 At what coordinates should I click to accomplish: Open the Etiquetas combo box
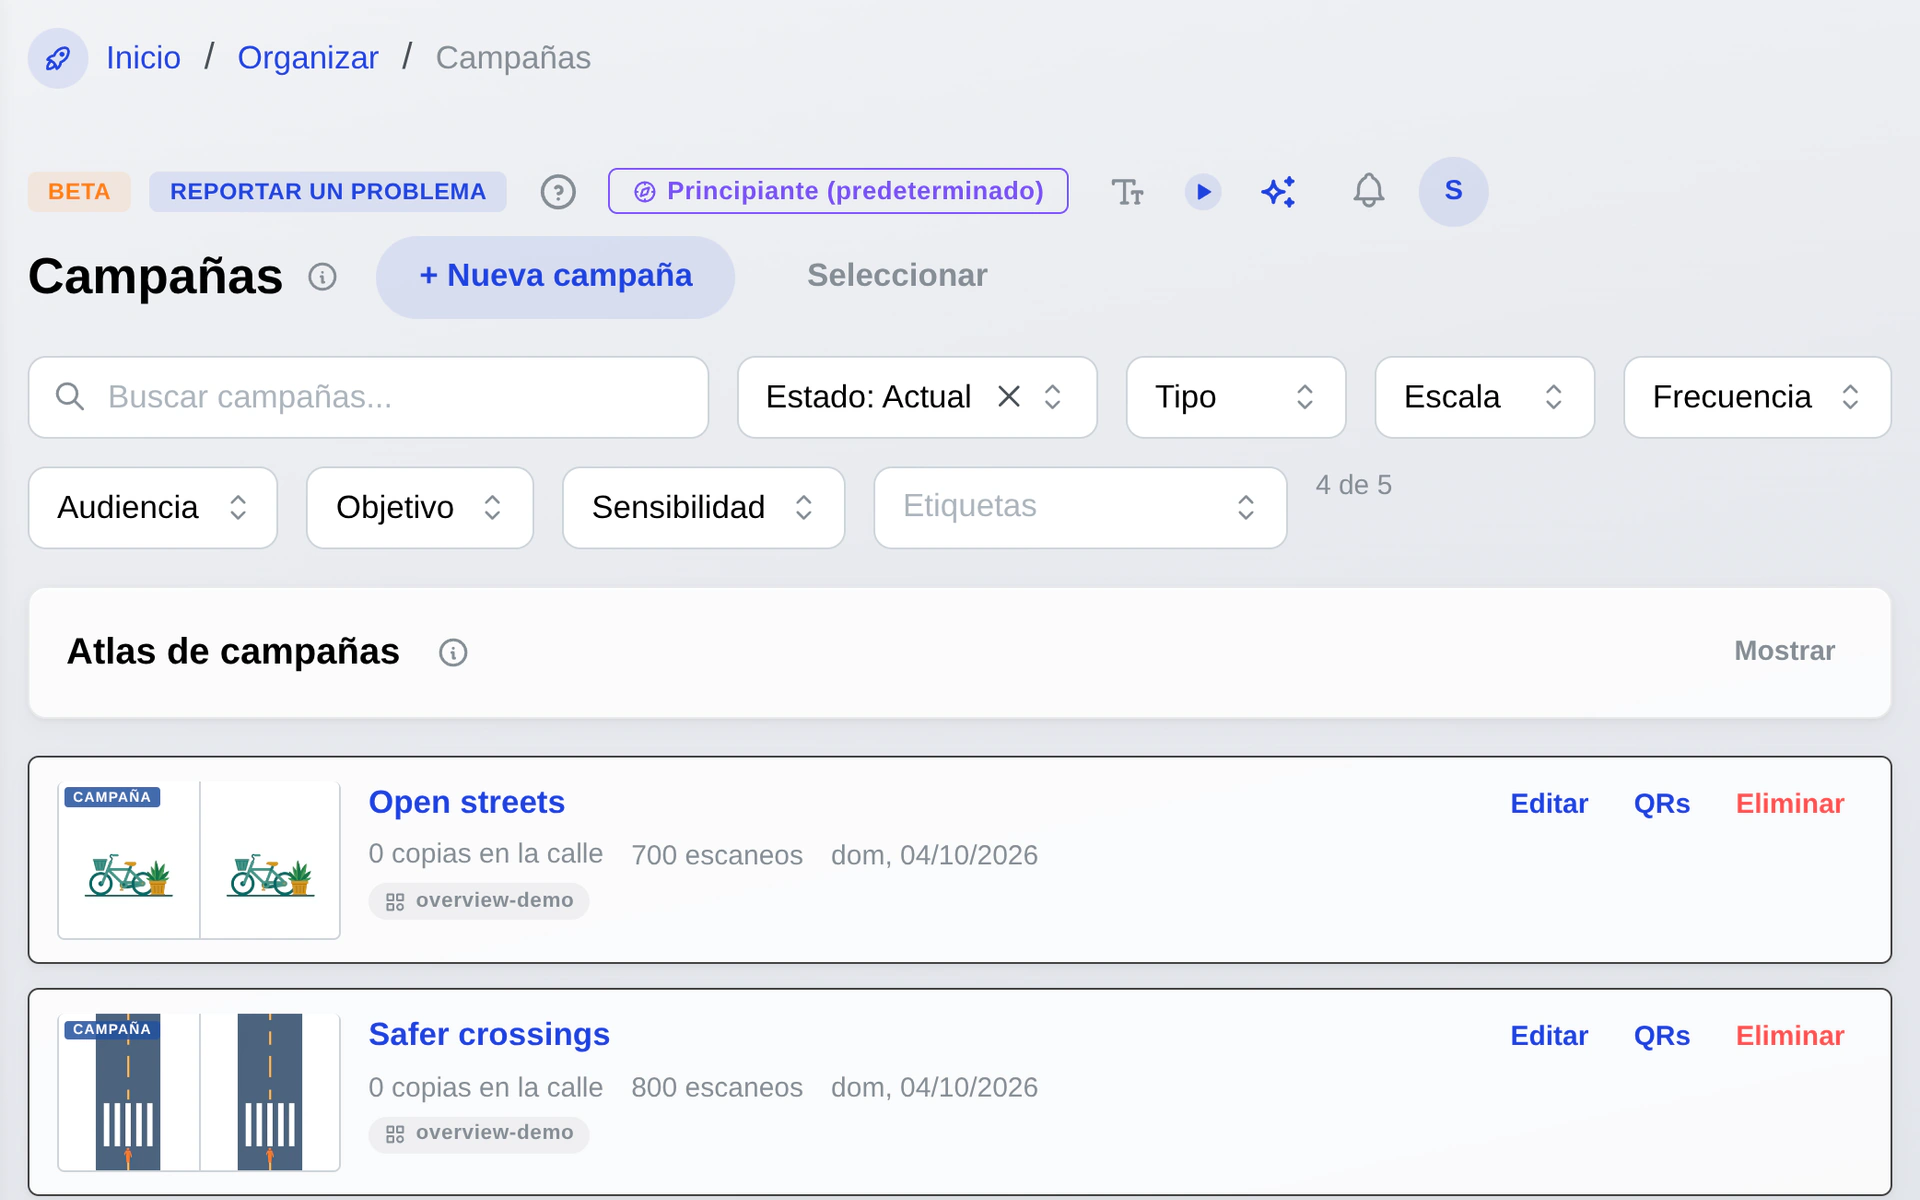coord(1080,508)
